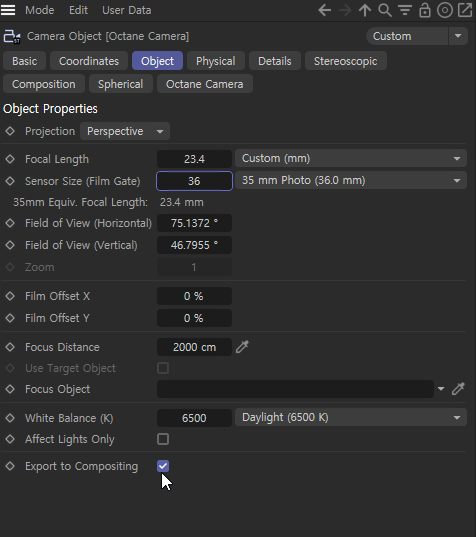Open the Projection Perspective dropdown
Screen dimensions: 476x537
pos(125,131)
